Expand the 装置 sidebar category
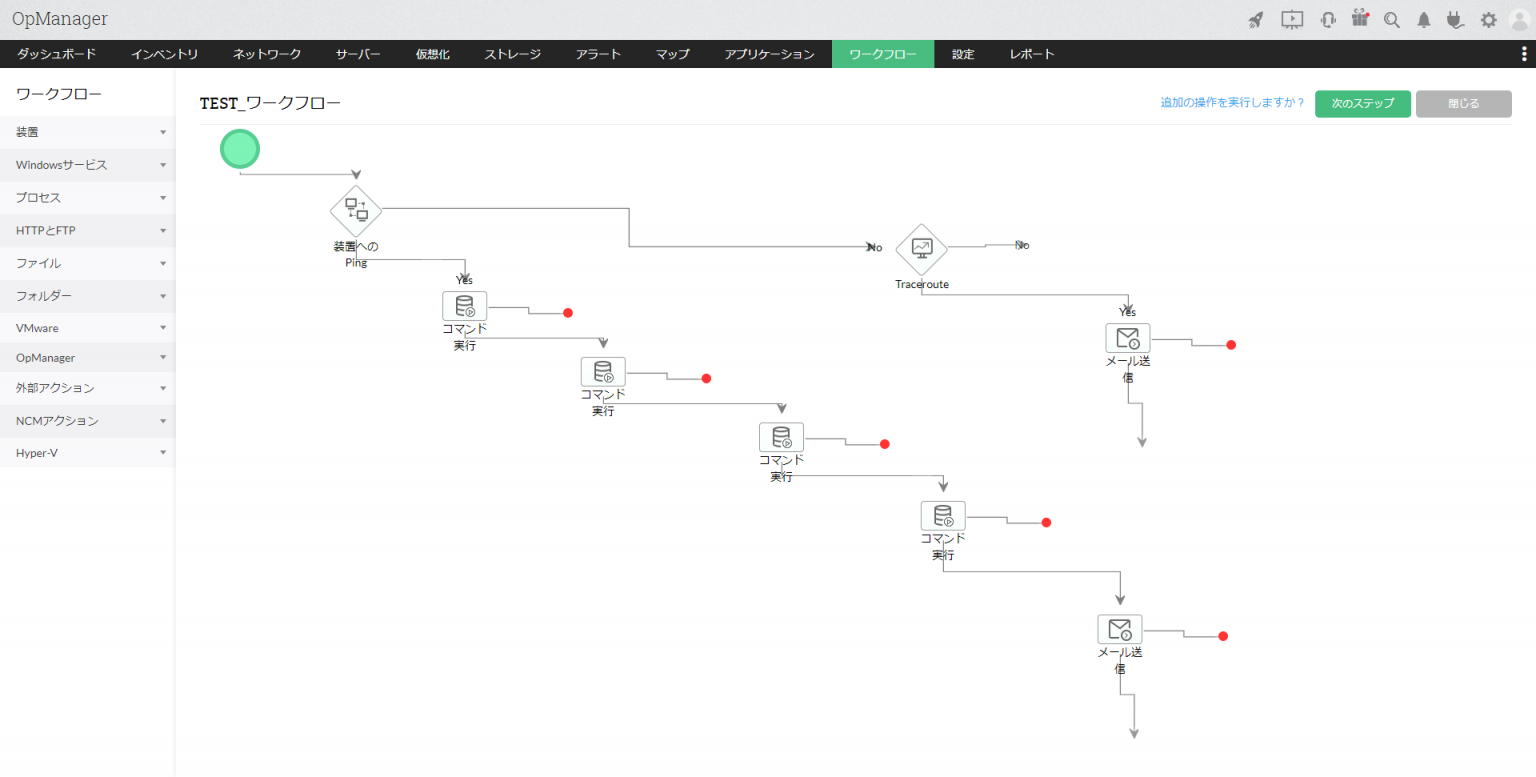Screen dimensions: 1536x777 88,132
